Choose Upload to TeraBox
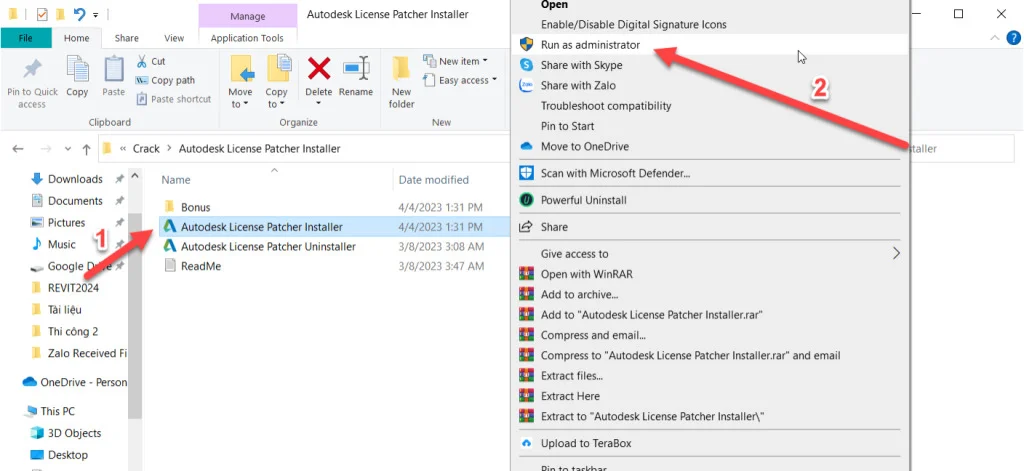The width and height of the screenshot is (1024, 471). 709,443
